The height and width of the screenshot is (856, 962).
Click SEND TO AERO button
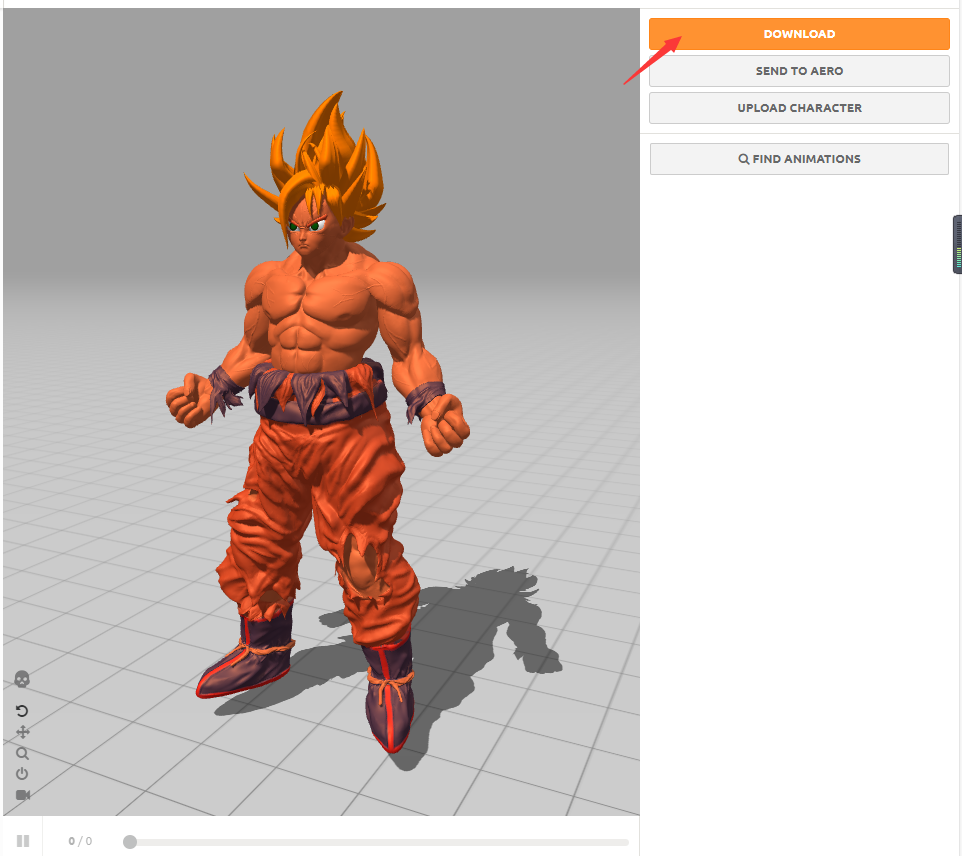799,71
